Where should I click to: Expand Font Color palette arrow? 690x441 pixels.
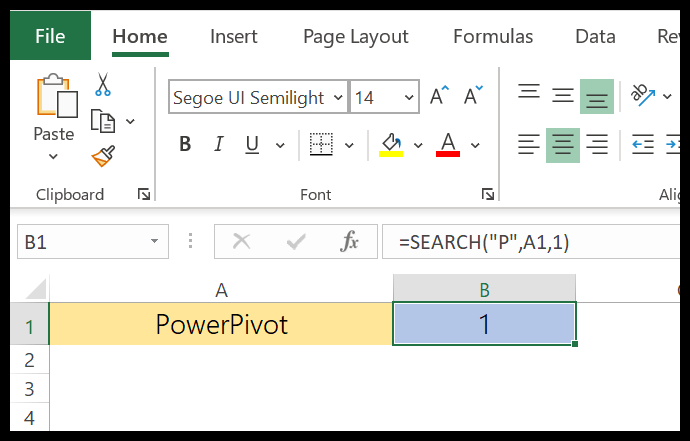click(475, 145)
